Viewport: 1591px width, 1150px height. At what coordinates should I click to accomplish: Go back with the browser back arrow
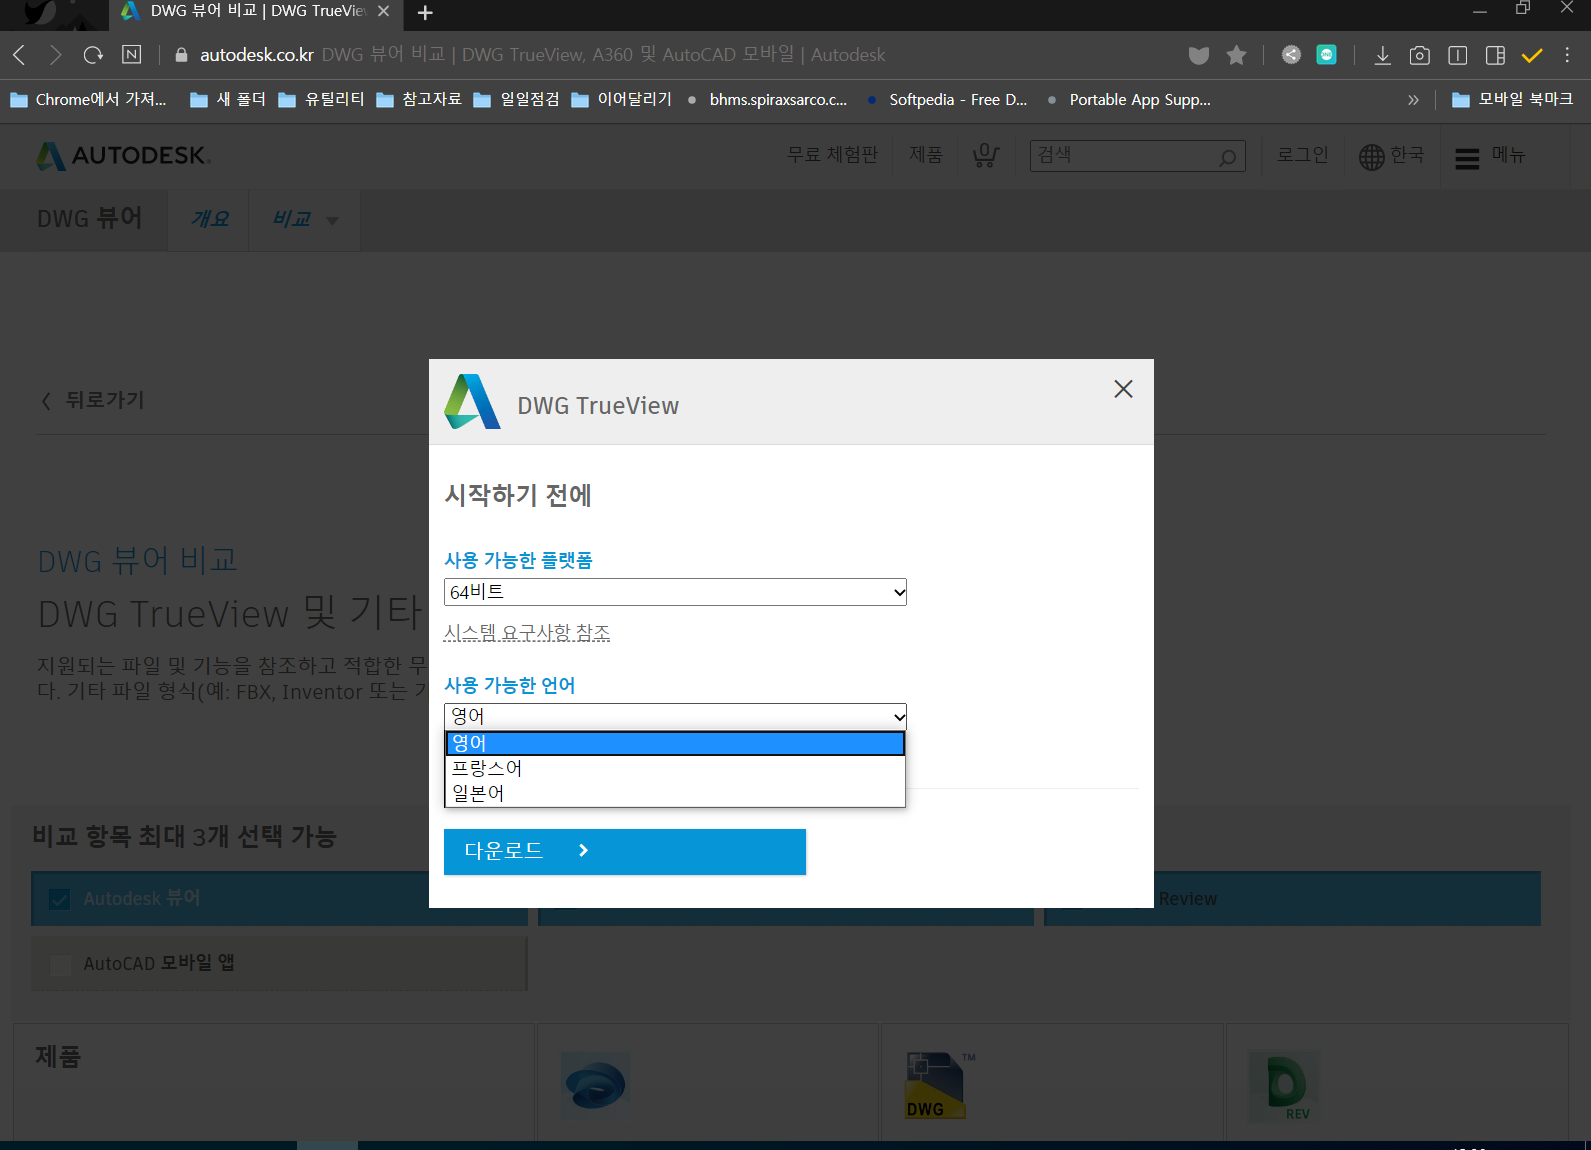[19, 55]
